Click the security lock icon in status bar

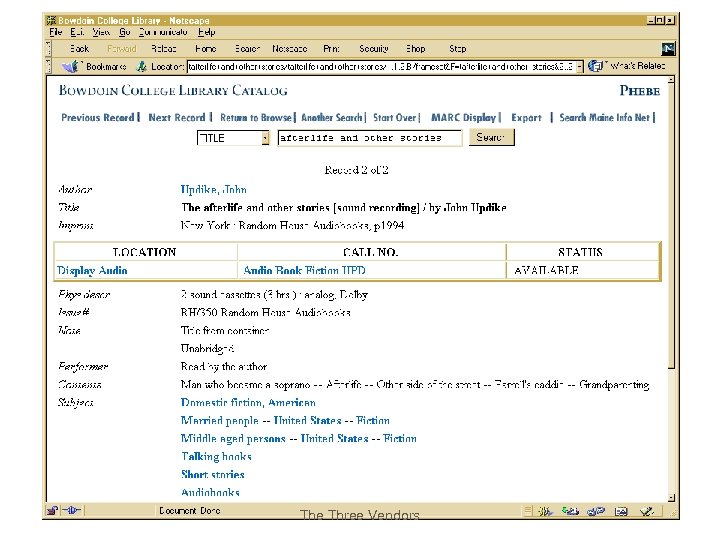(52, 510)
